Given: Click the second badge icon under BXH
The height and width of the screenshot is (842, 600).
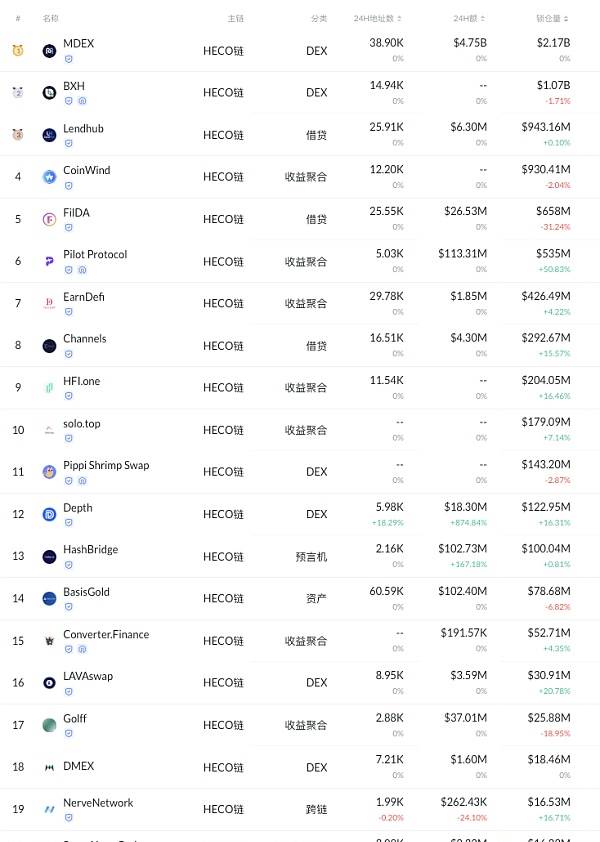Looking at the screenshot, I should (x=82, y=101).
